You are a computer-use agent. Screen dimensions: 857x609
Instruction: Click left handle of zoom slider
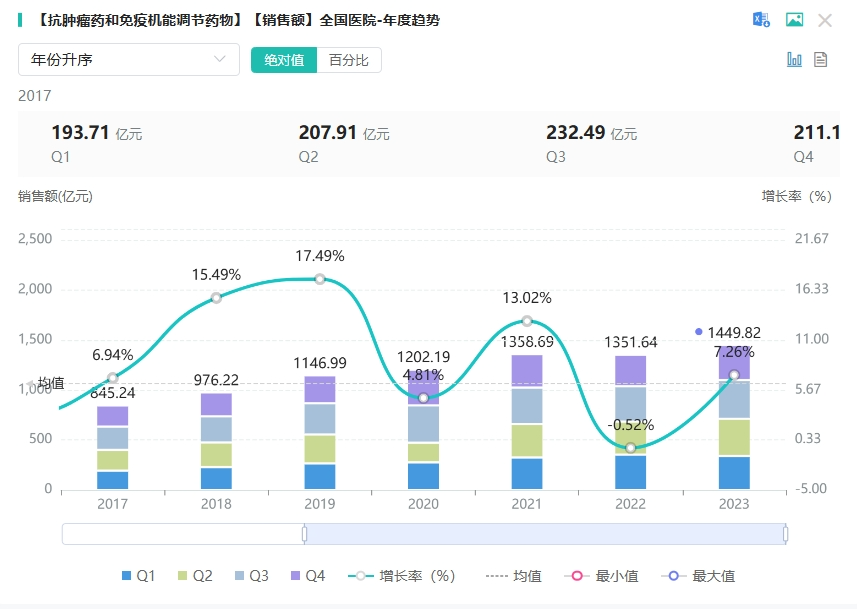tap(304, 534)
